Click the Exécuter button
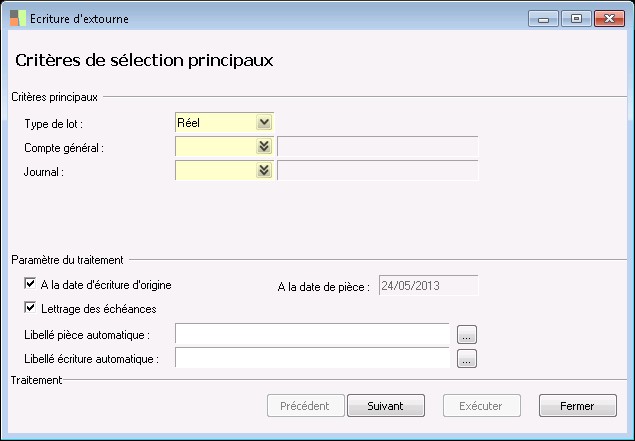635x441 pixels. (483, 406)
